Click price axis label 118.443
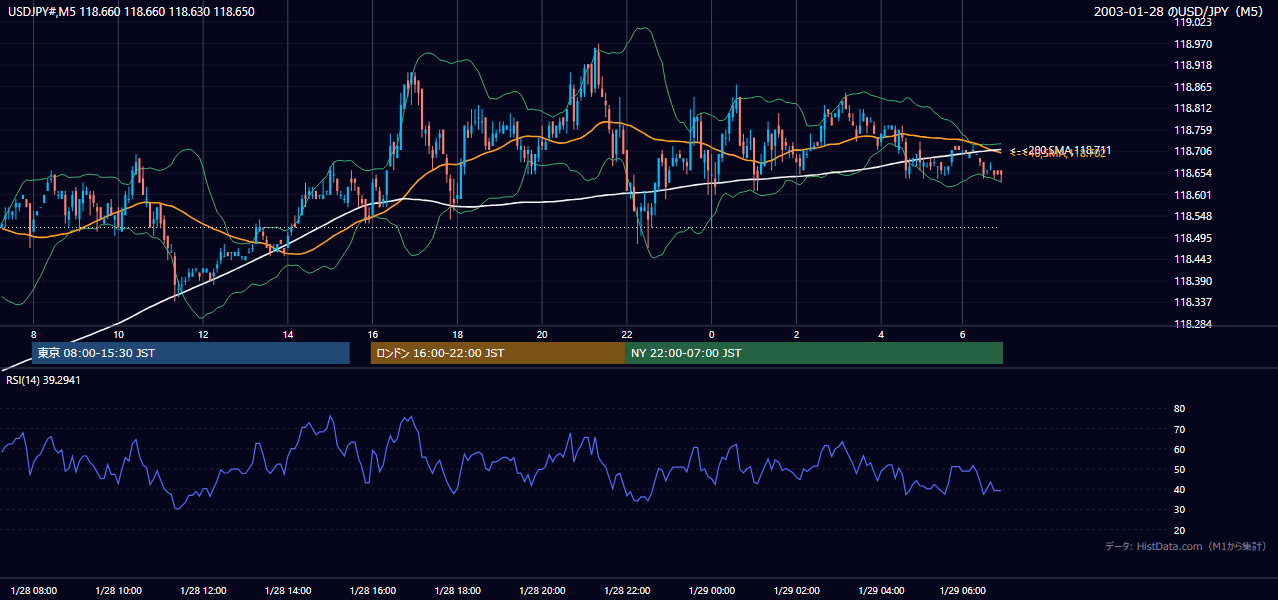The height and width of the screenshot is (600, 1278). coord(1193,259)
